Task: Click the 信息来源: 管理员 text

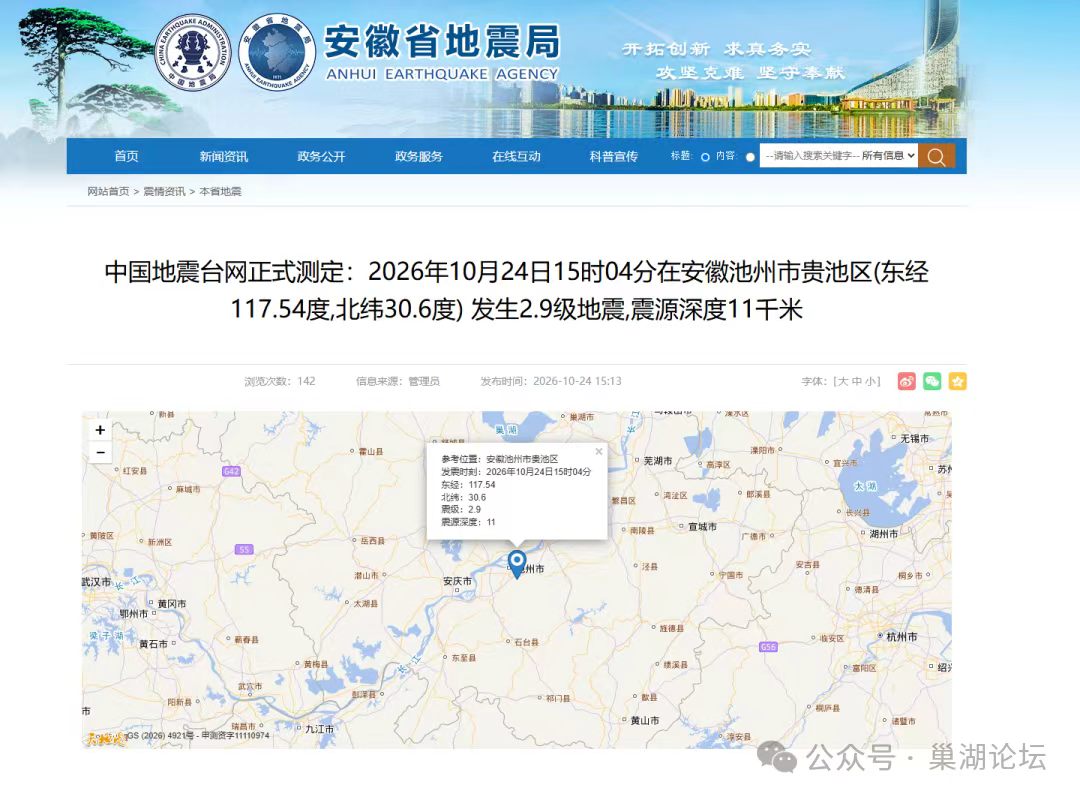Action: pos(397,381)
